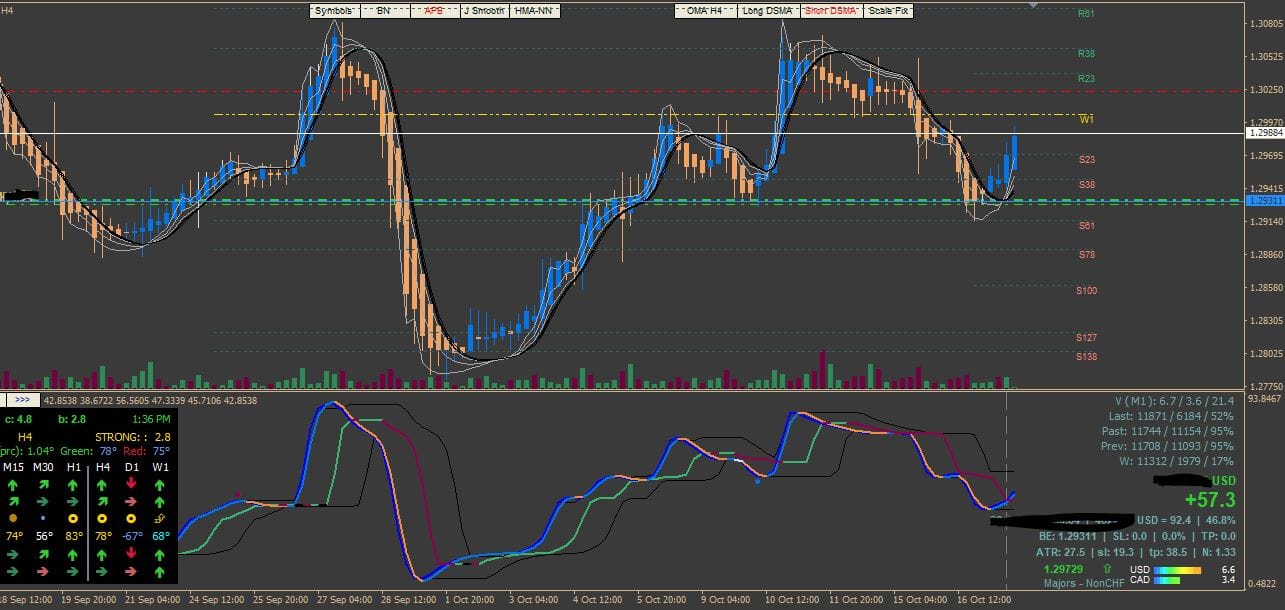Screen dimensions: 1285x610
Task: Click the OMA H4 button
Action: 704,11
